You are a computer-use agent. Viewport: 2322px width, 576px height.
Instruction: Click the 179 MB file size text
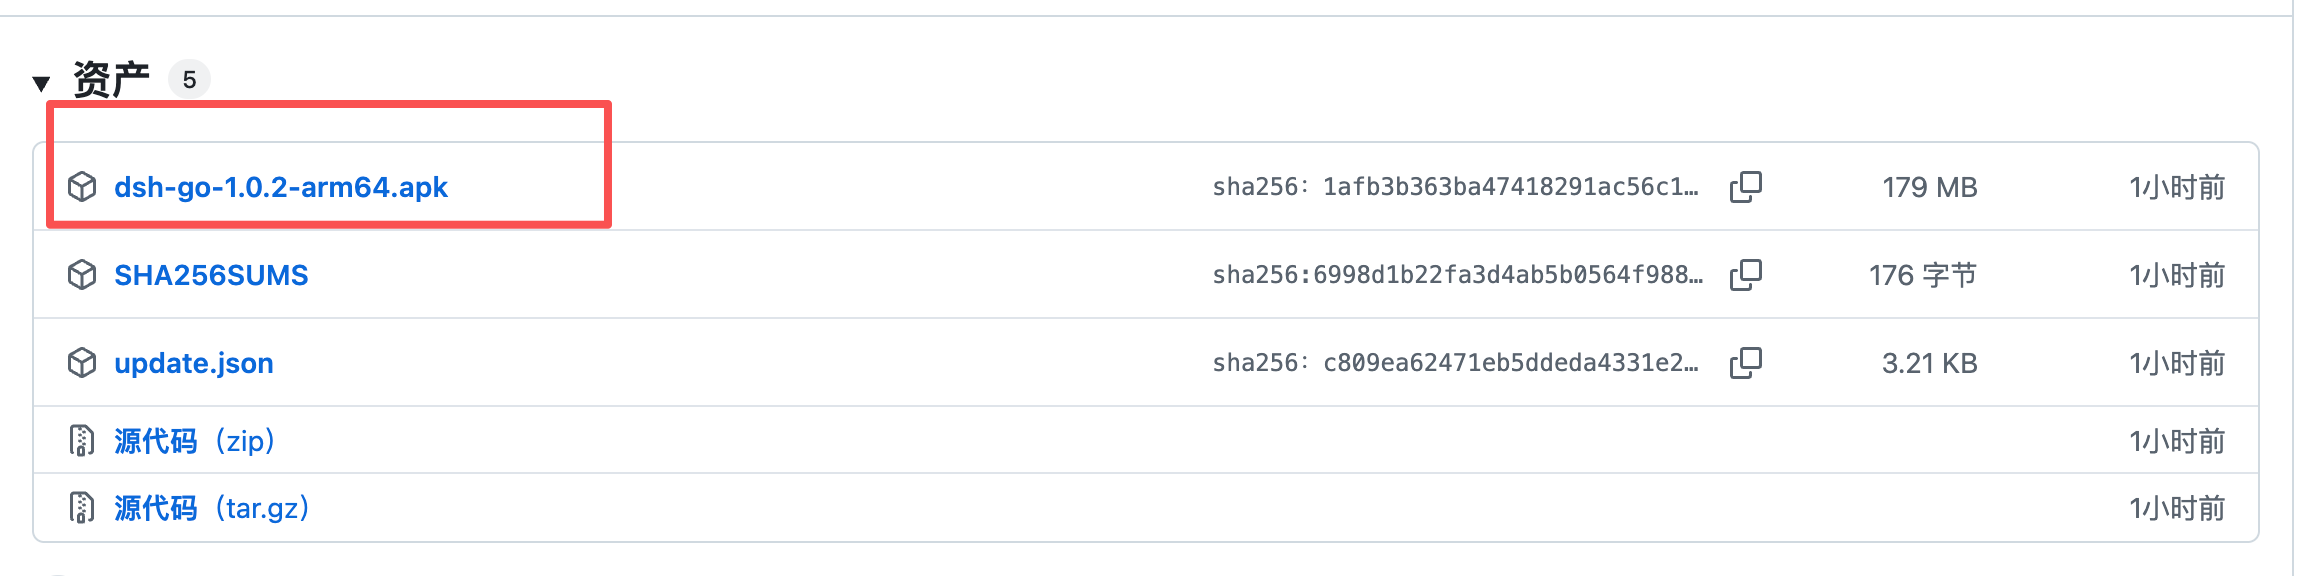point(1930,187)
